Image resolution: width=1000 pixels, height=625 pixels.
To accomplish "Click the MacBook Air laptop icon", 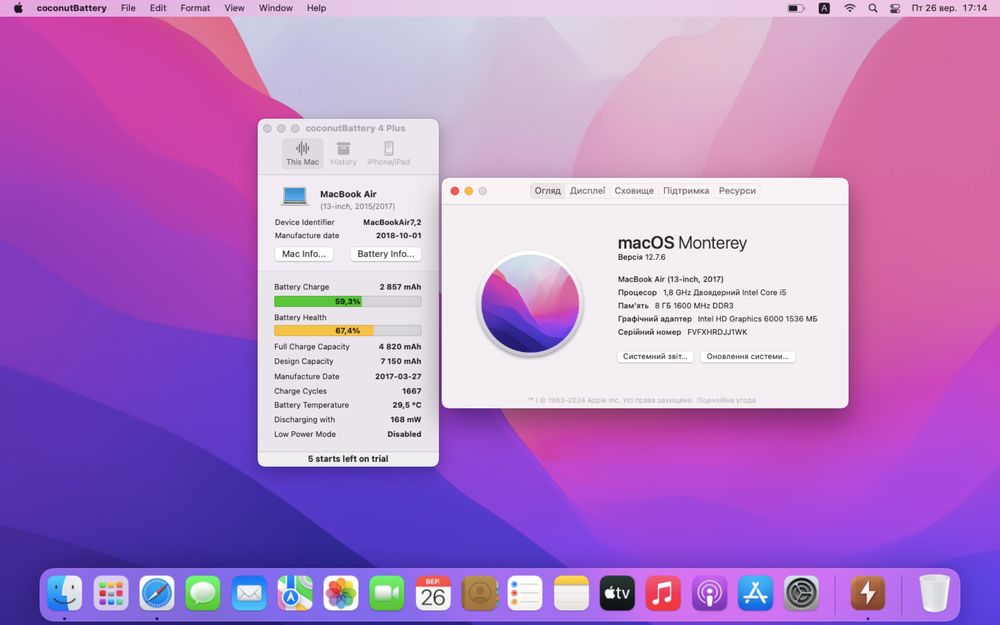I will pyautogui.click(x=295, y=196).
